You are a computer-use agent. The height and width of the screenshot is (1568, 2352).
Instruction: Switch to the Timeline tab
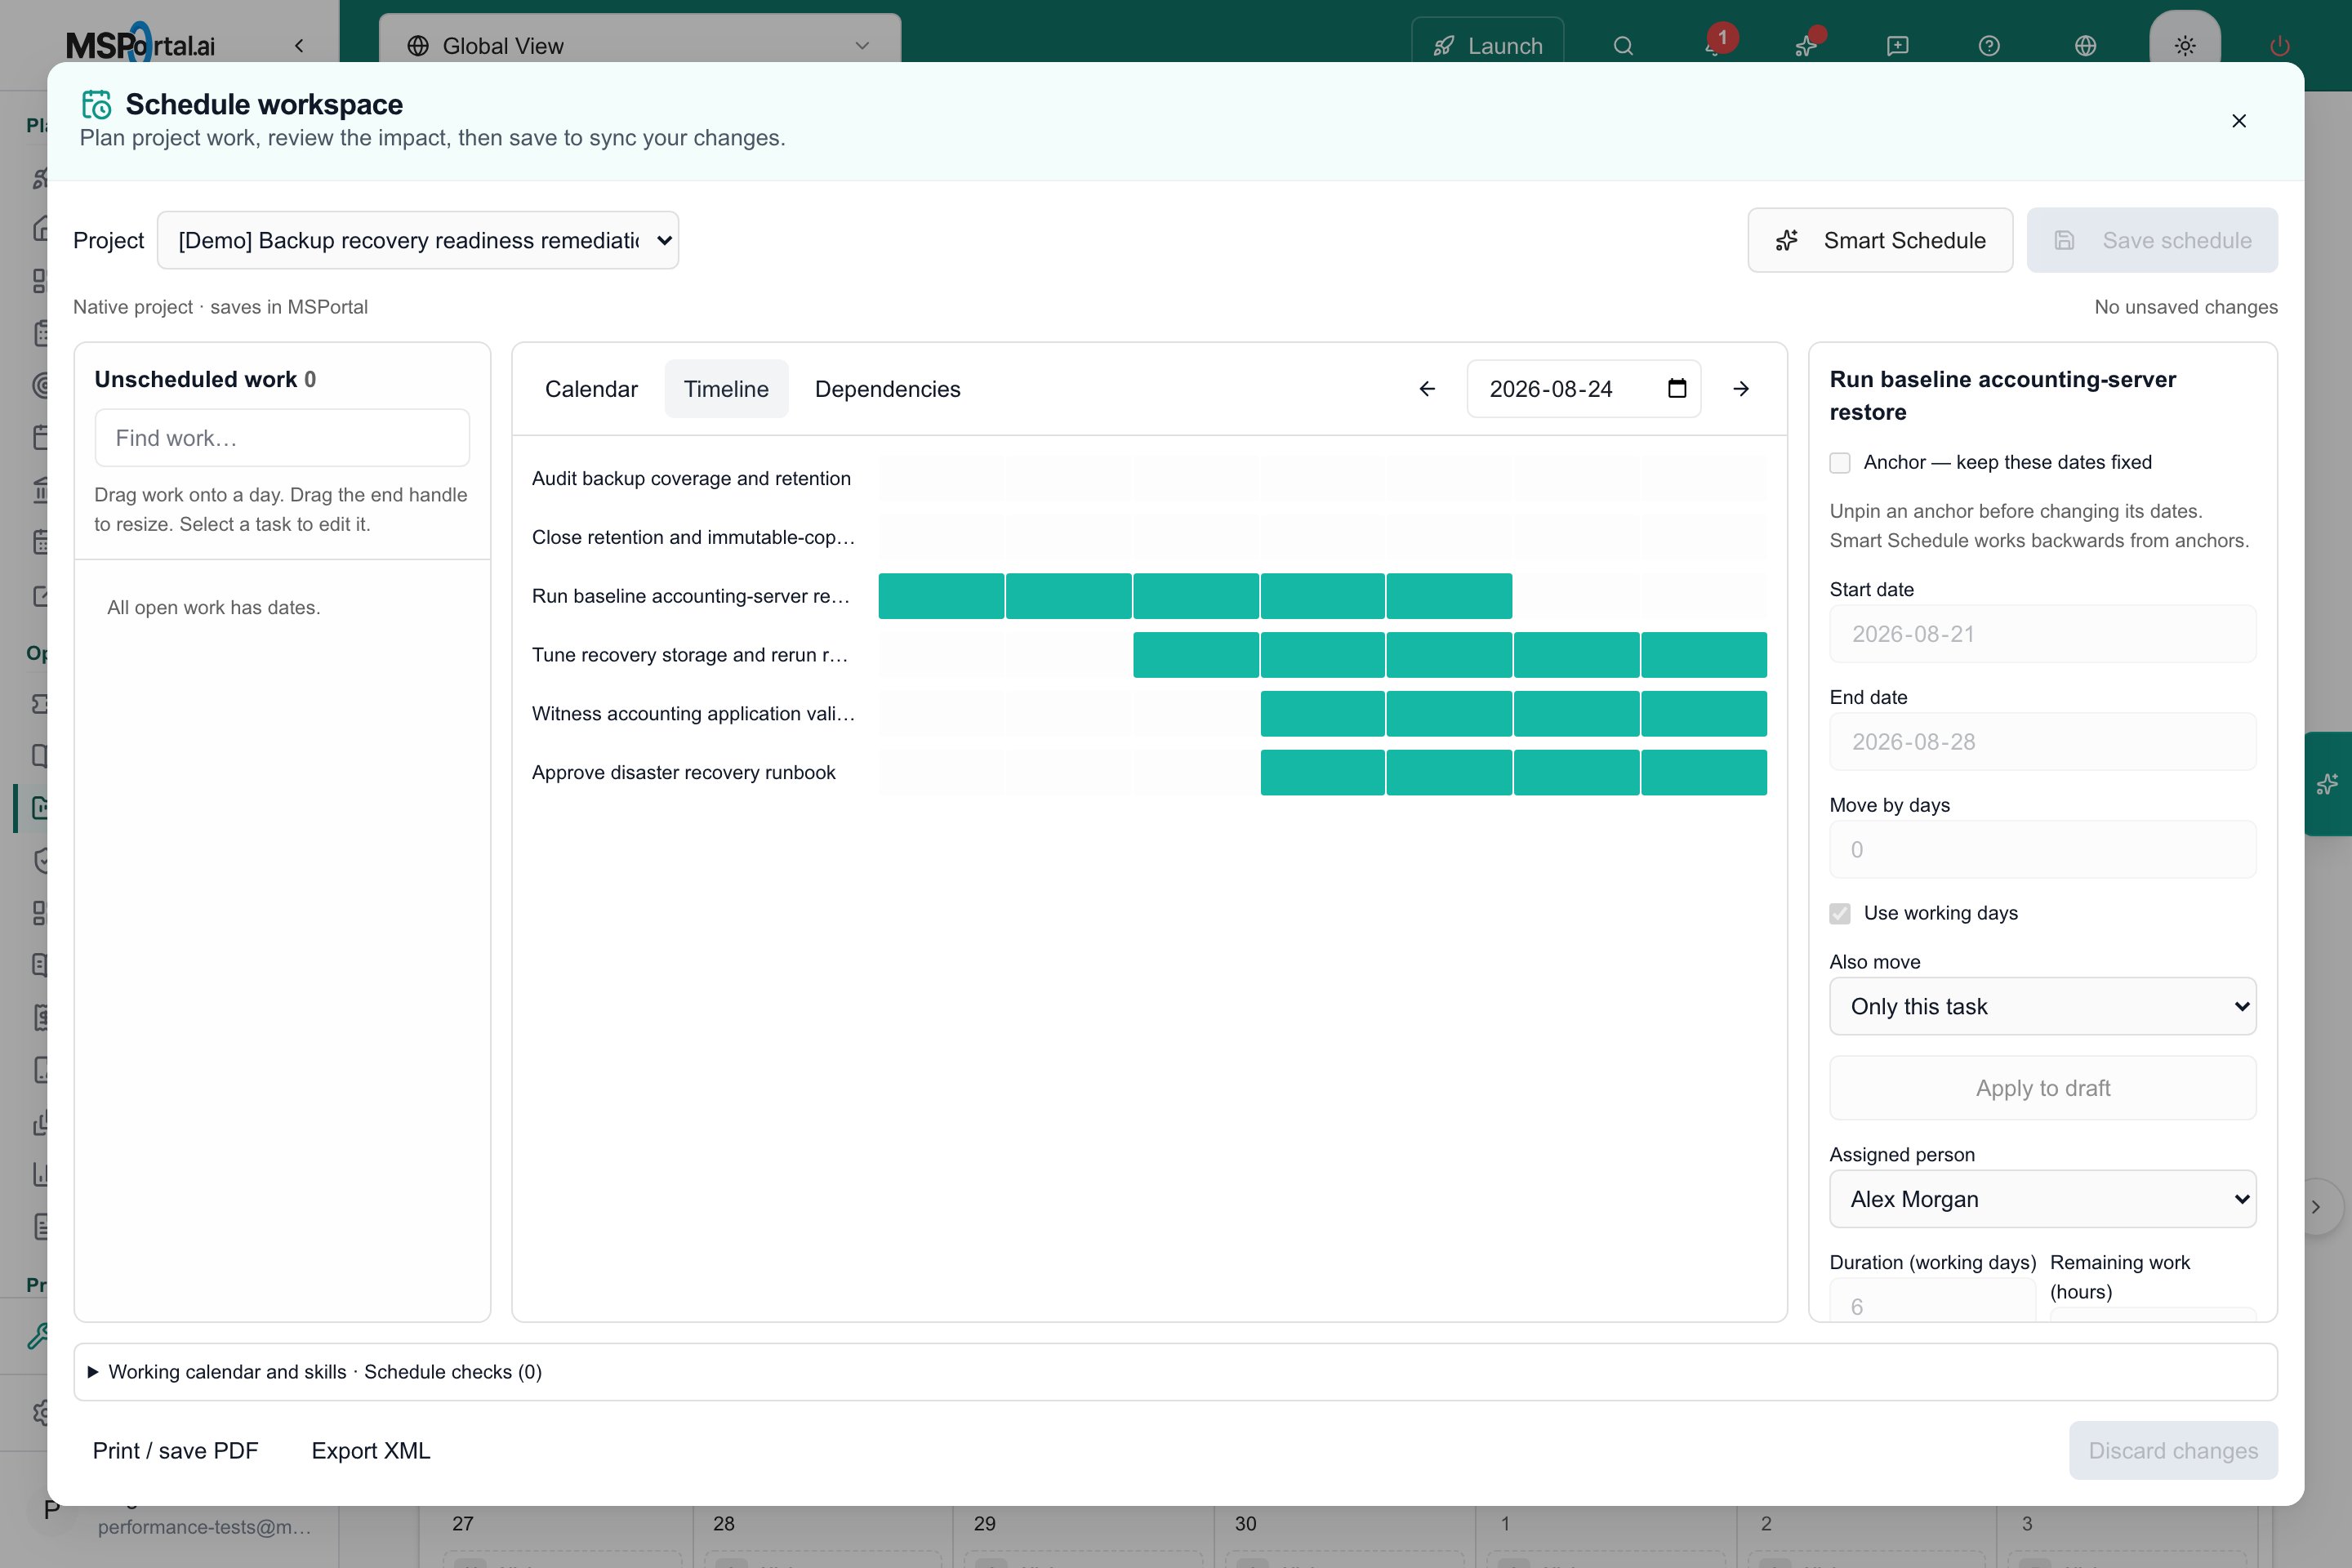tap(726, 389)
